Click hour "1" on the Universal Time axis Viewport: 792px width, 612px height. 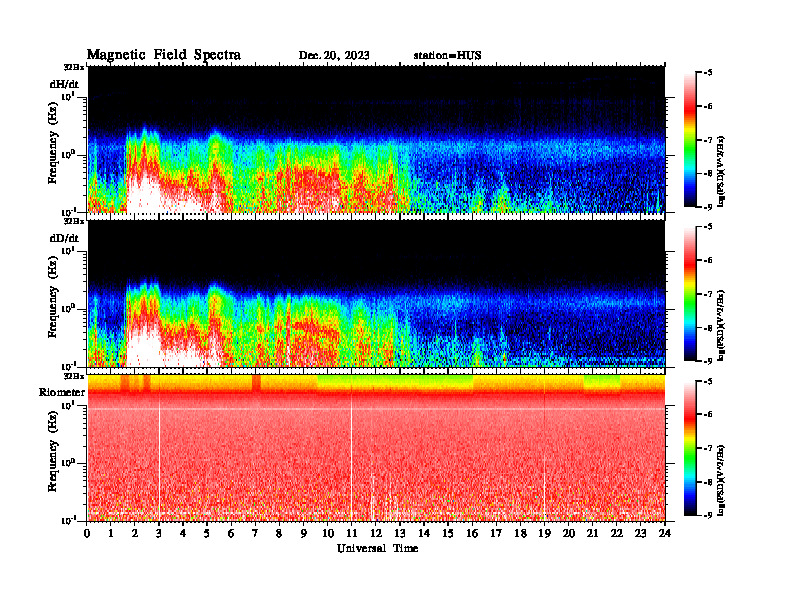(x=111, y=533)
